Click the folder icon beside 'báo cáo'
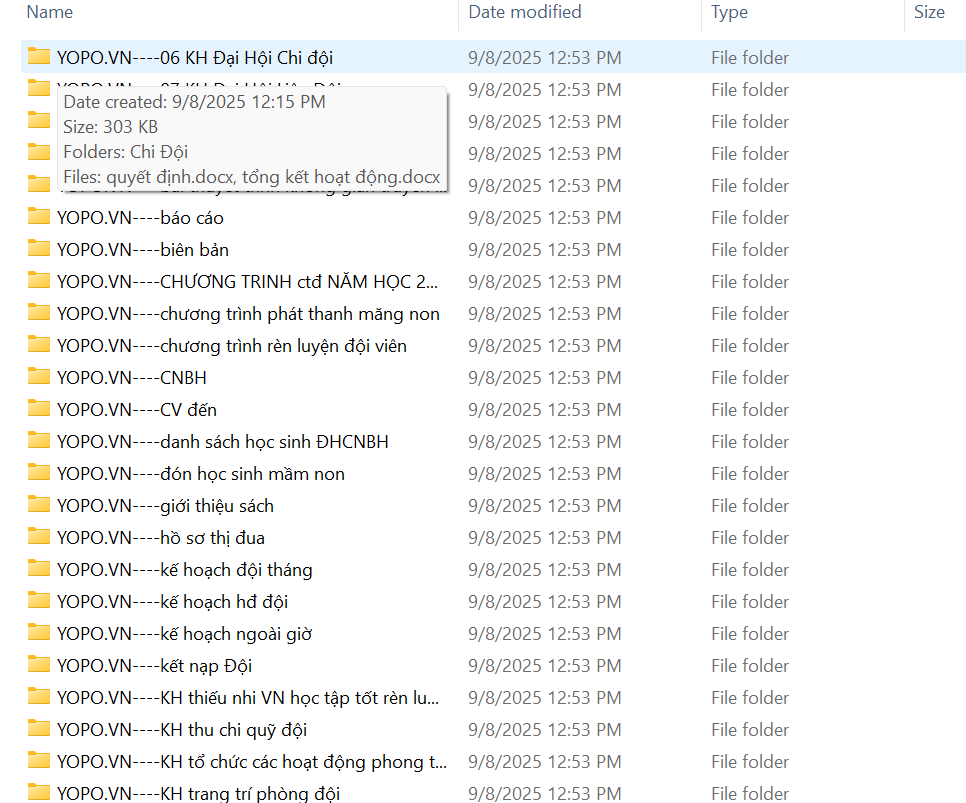The image size is (966, 803). tap(39, 217)
